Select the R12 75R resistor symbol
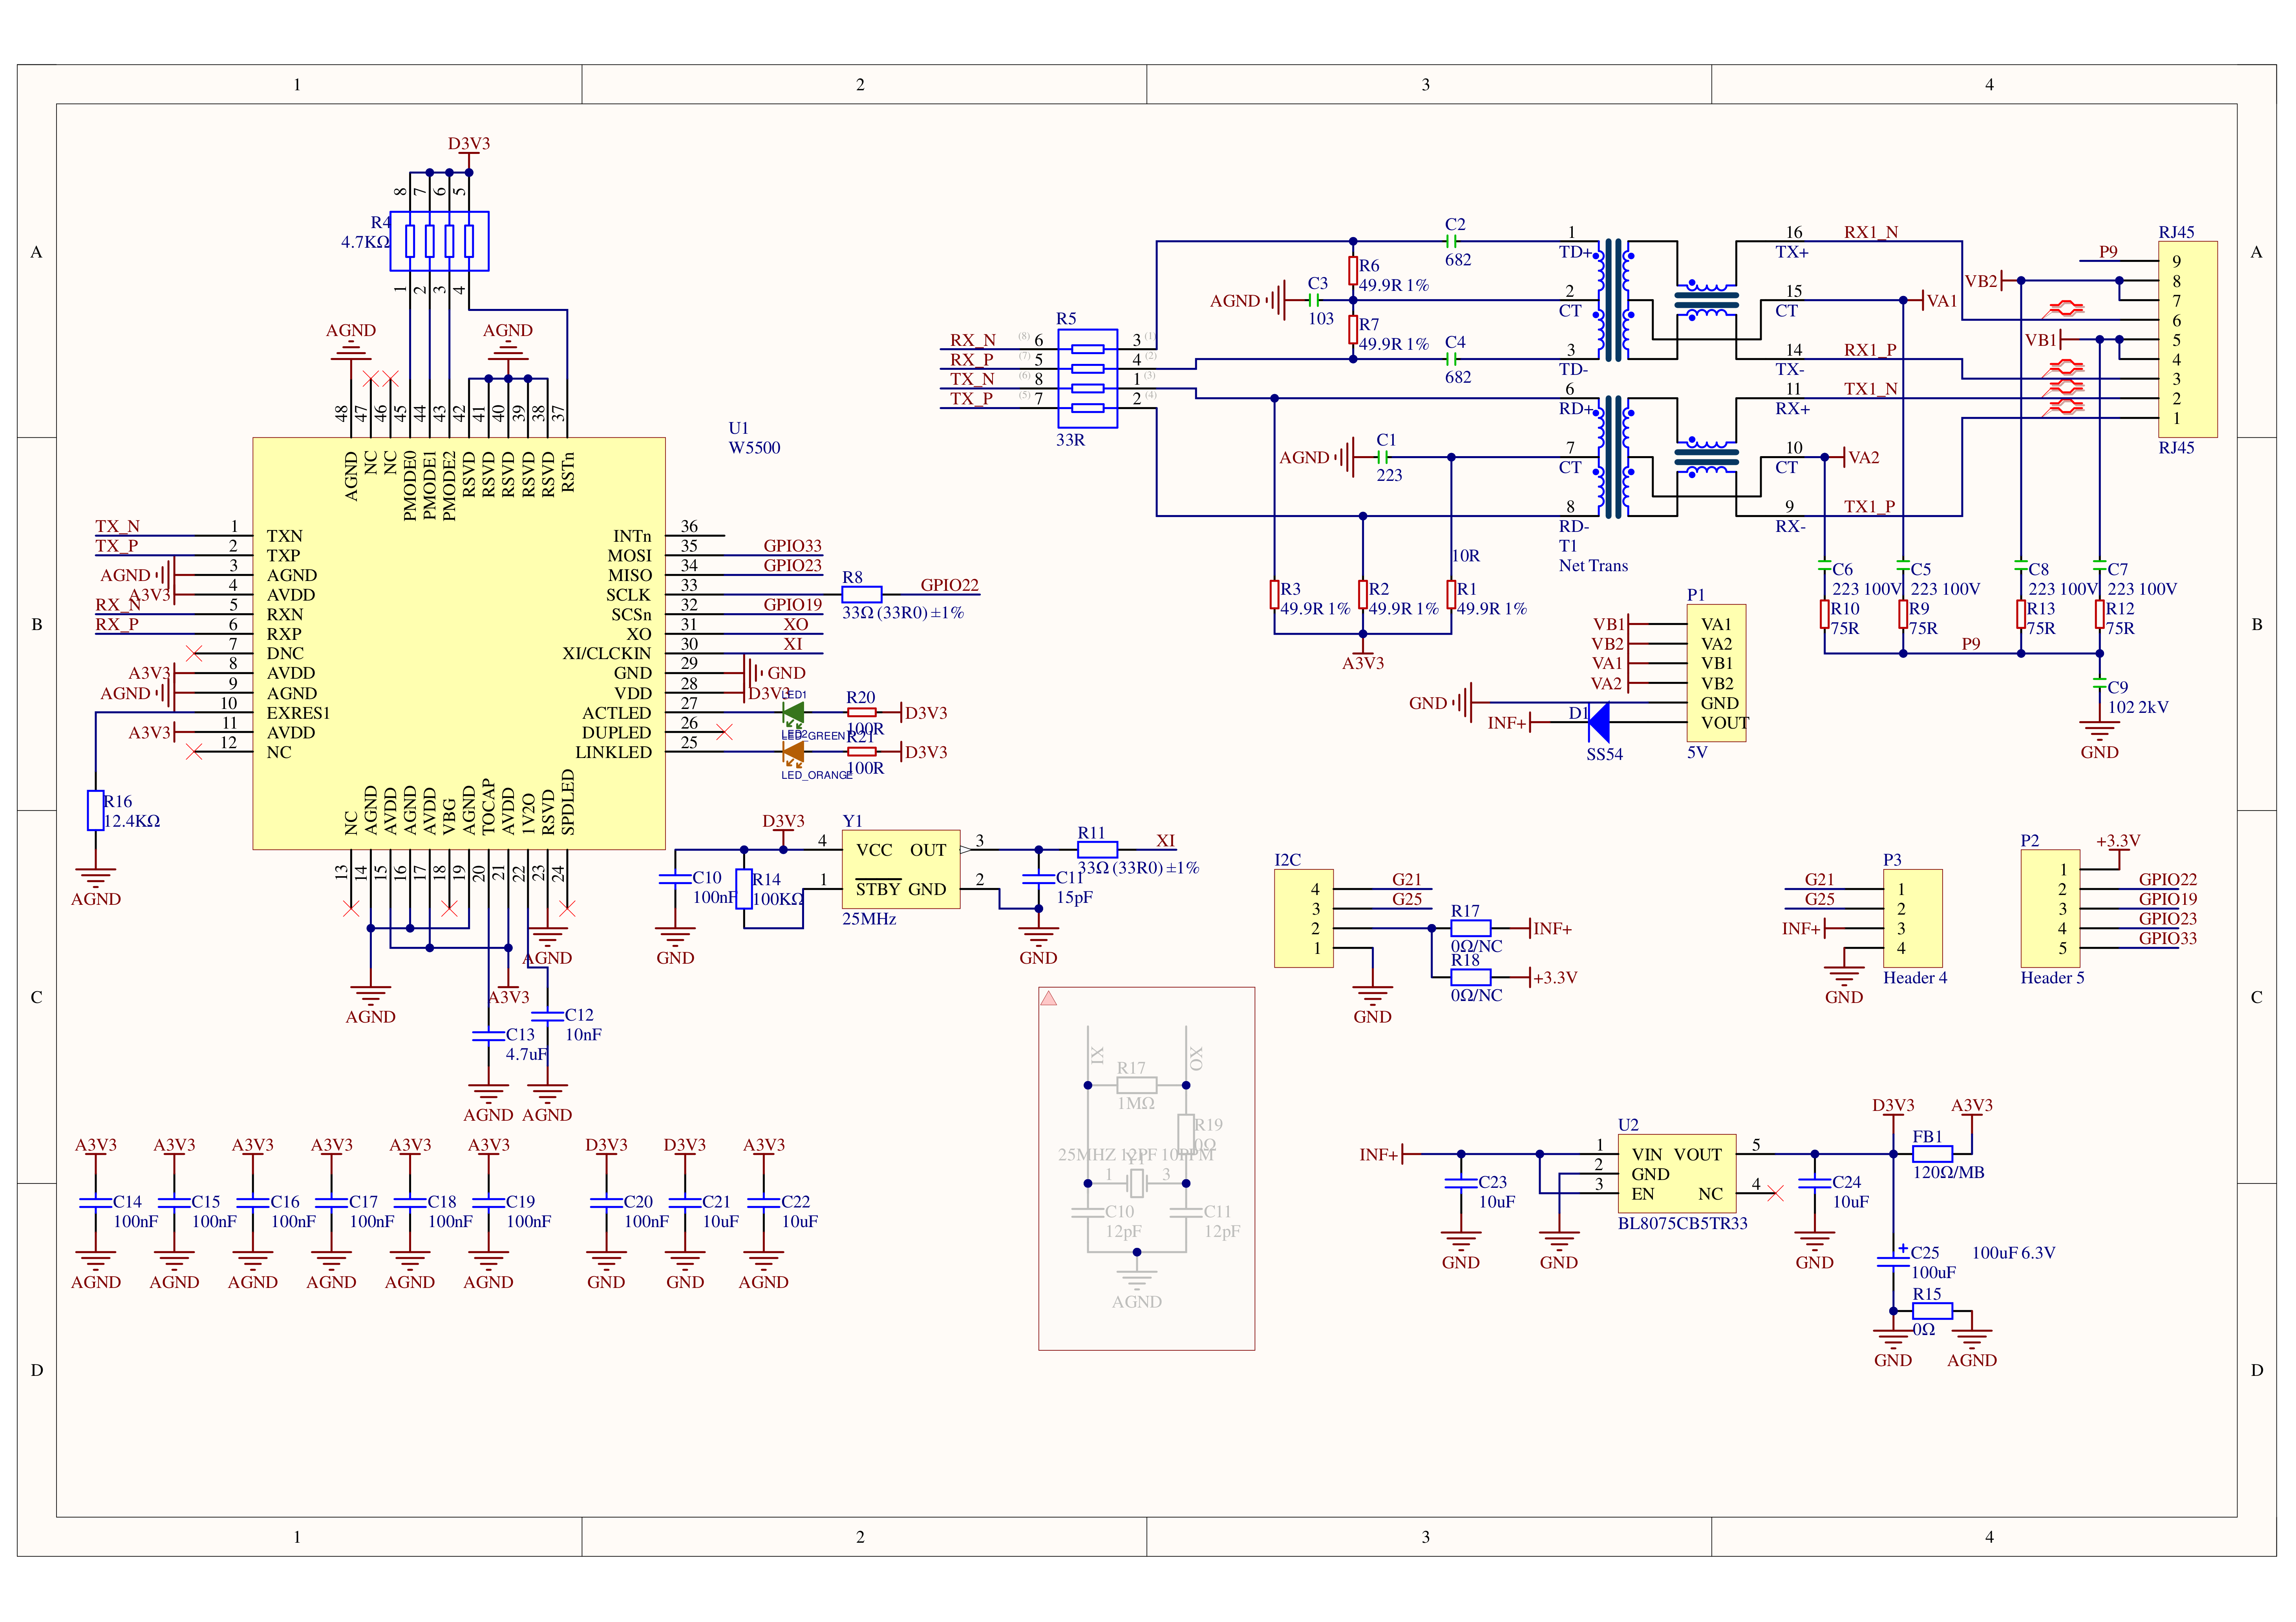Screen dimensions: 2296x1622 coord(2100,614)
